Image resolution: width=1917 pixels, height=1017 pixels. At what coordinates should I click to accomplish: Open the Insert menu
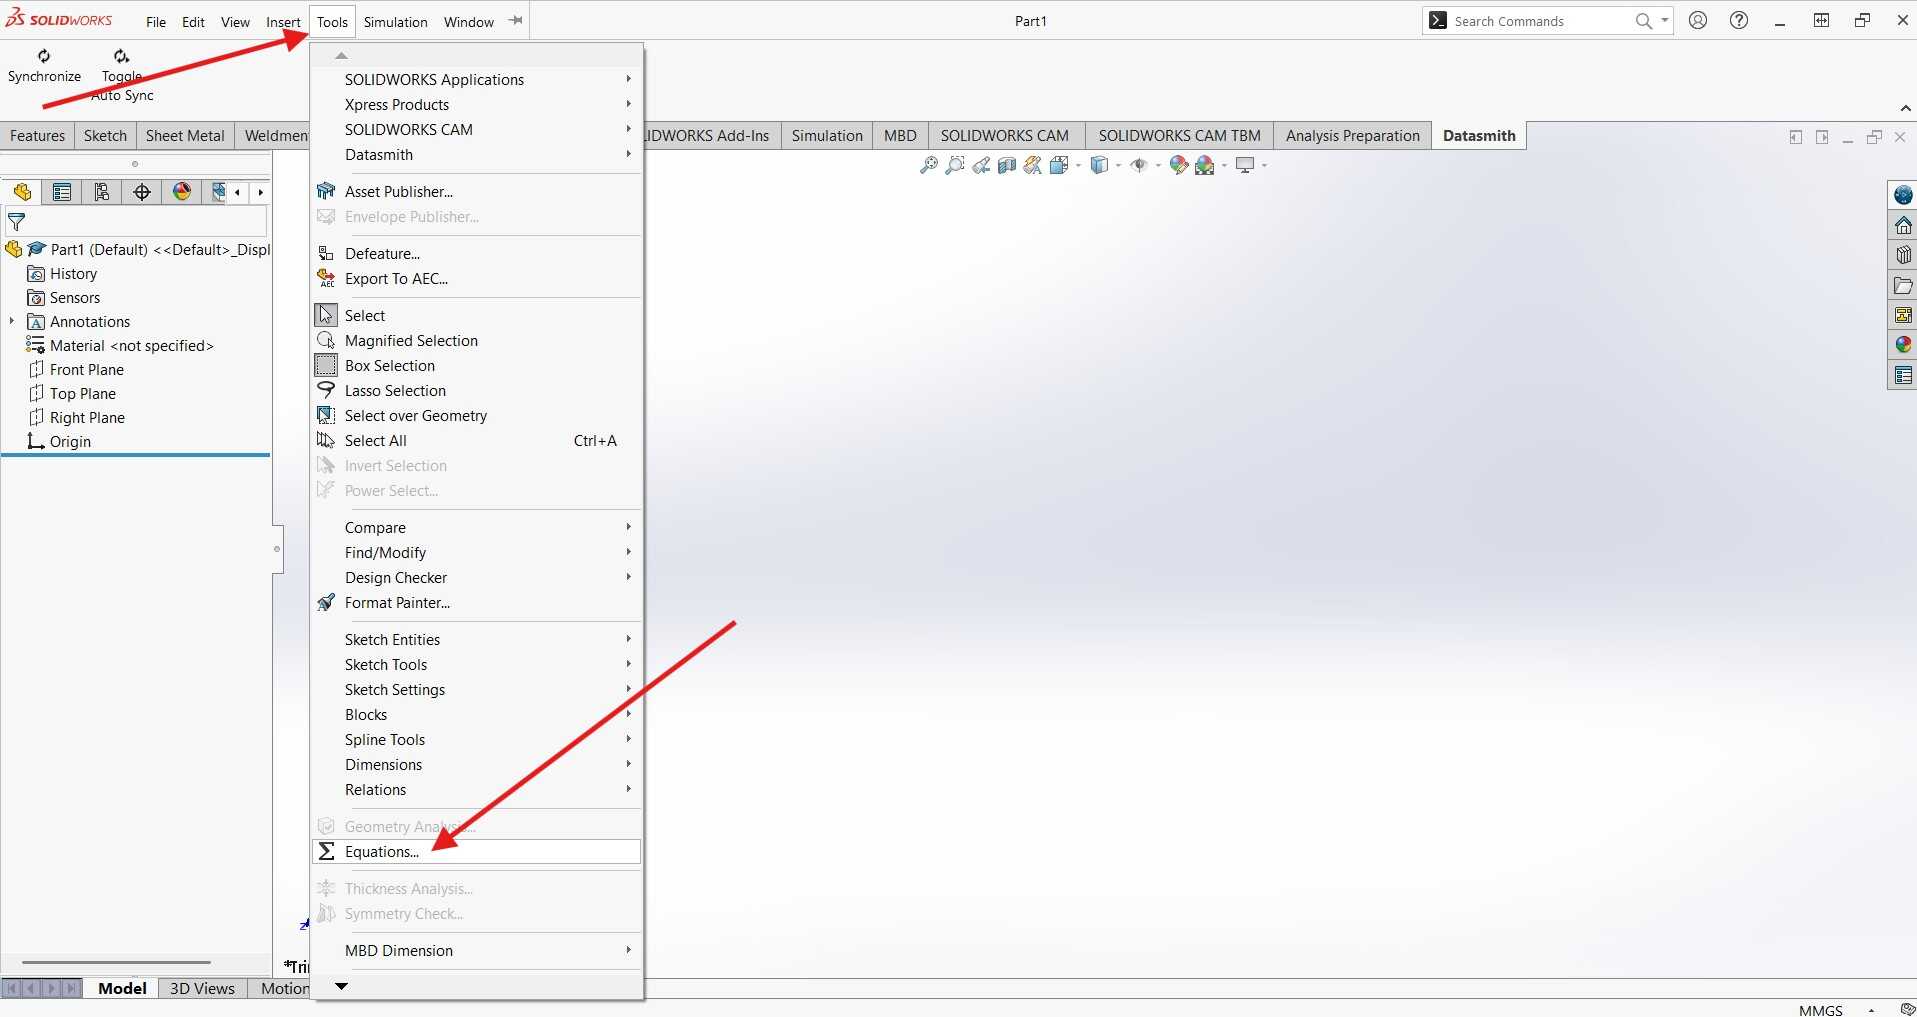[283, 21]
